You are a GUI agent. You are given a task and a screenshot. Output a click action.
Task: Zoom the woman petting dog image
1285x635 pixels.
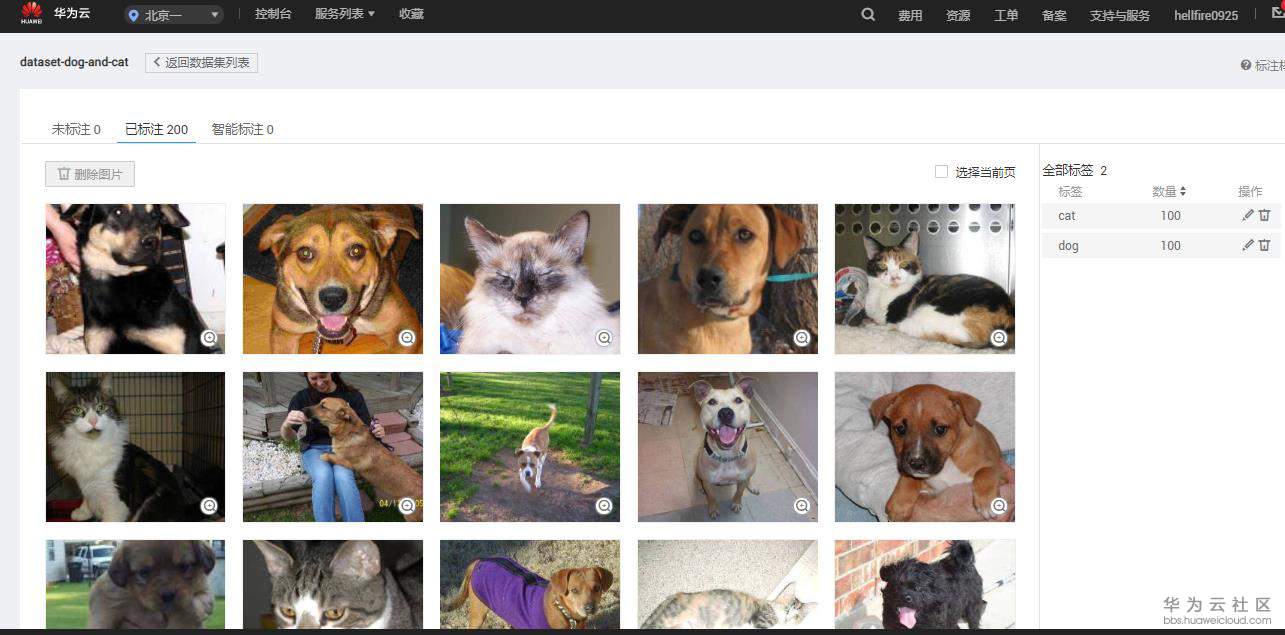pos(406,506)
